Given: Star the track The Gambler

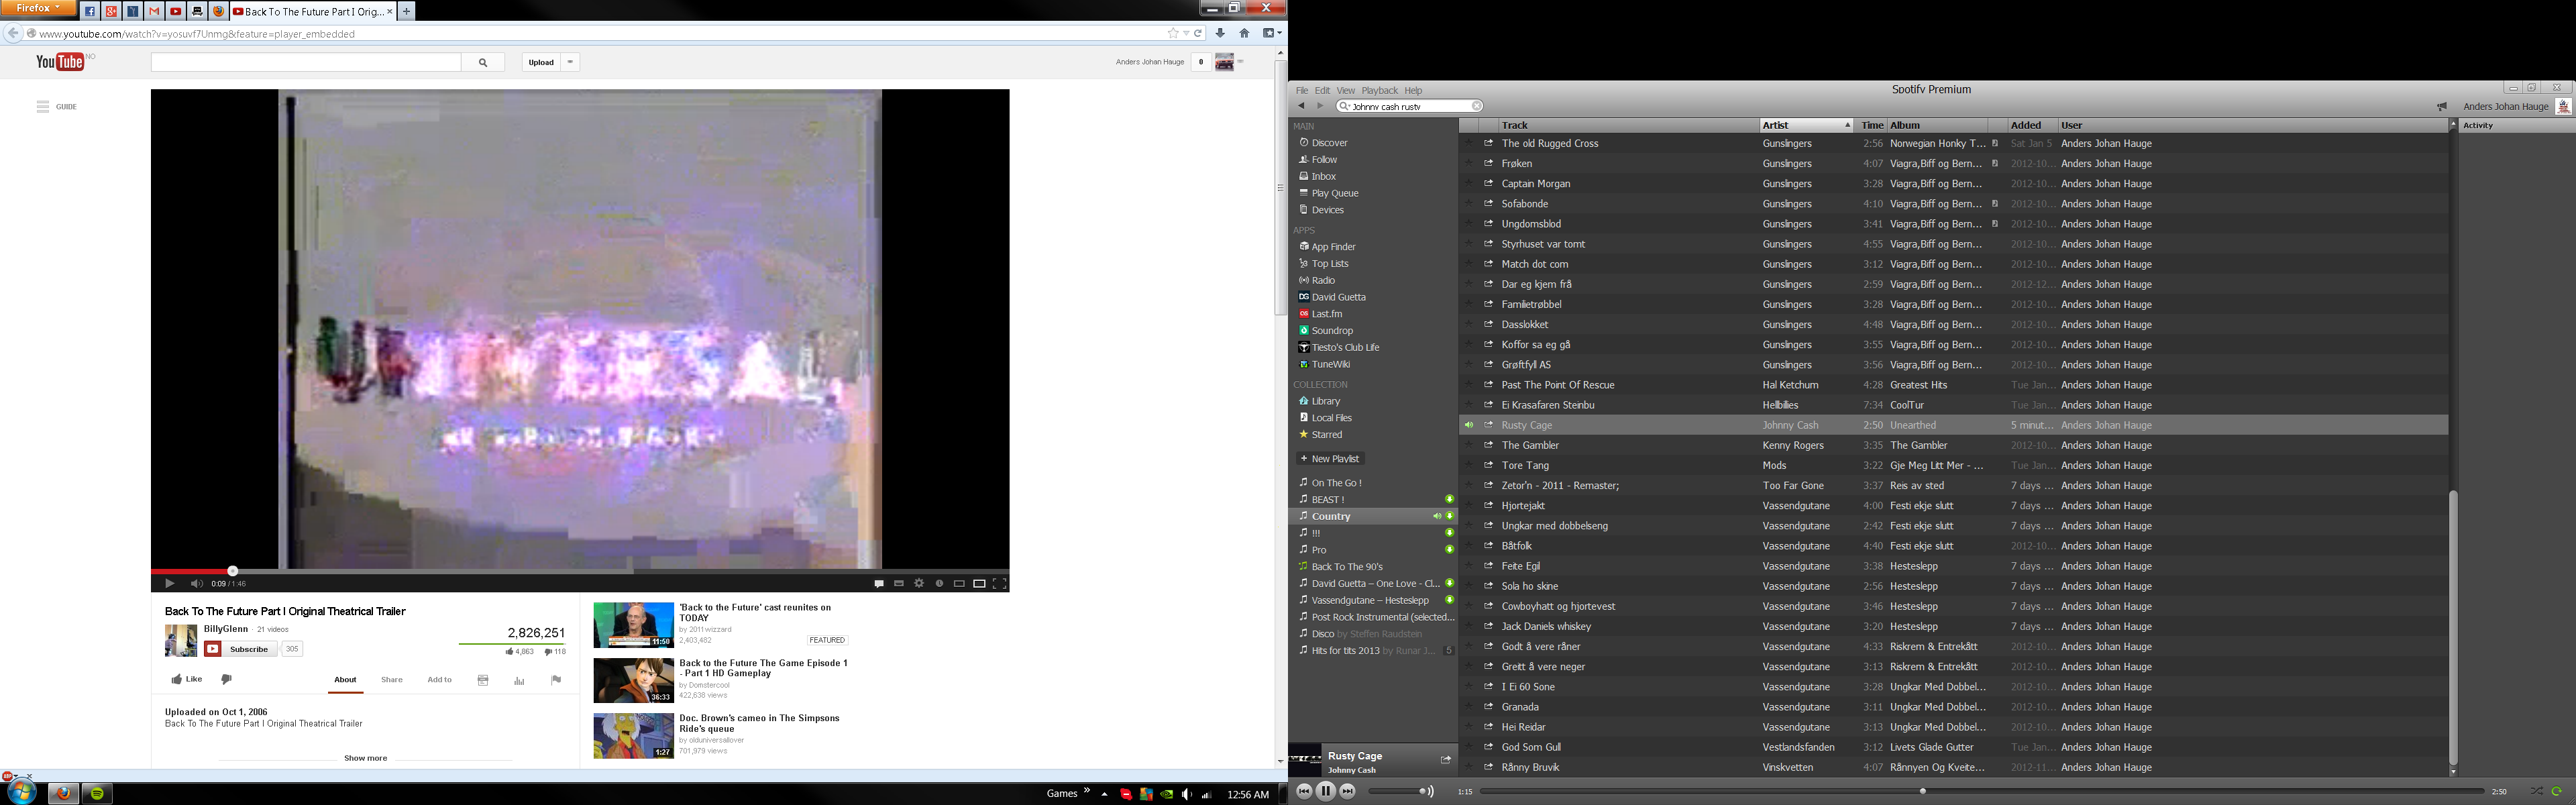Looking at the screenshot, I should [1468, 445].
